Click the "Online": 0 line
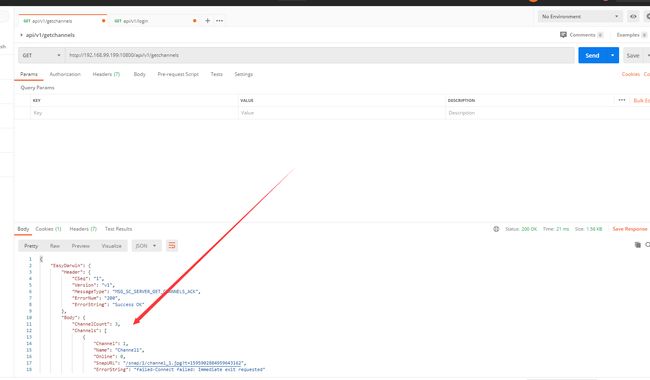650x380 pixels. (x=109, y=356)
